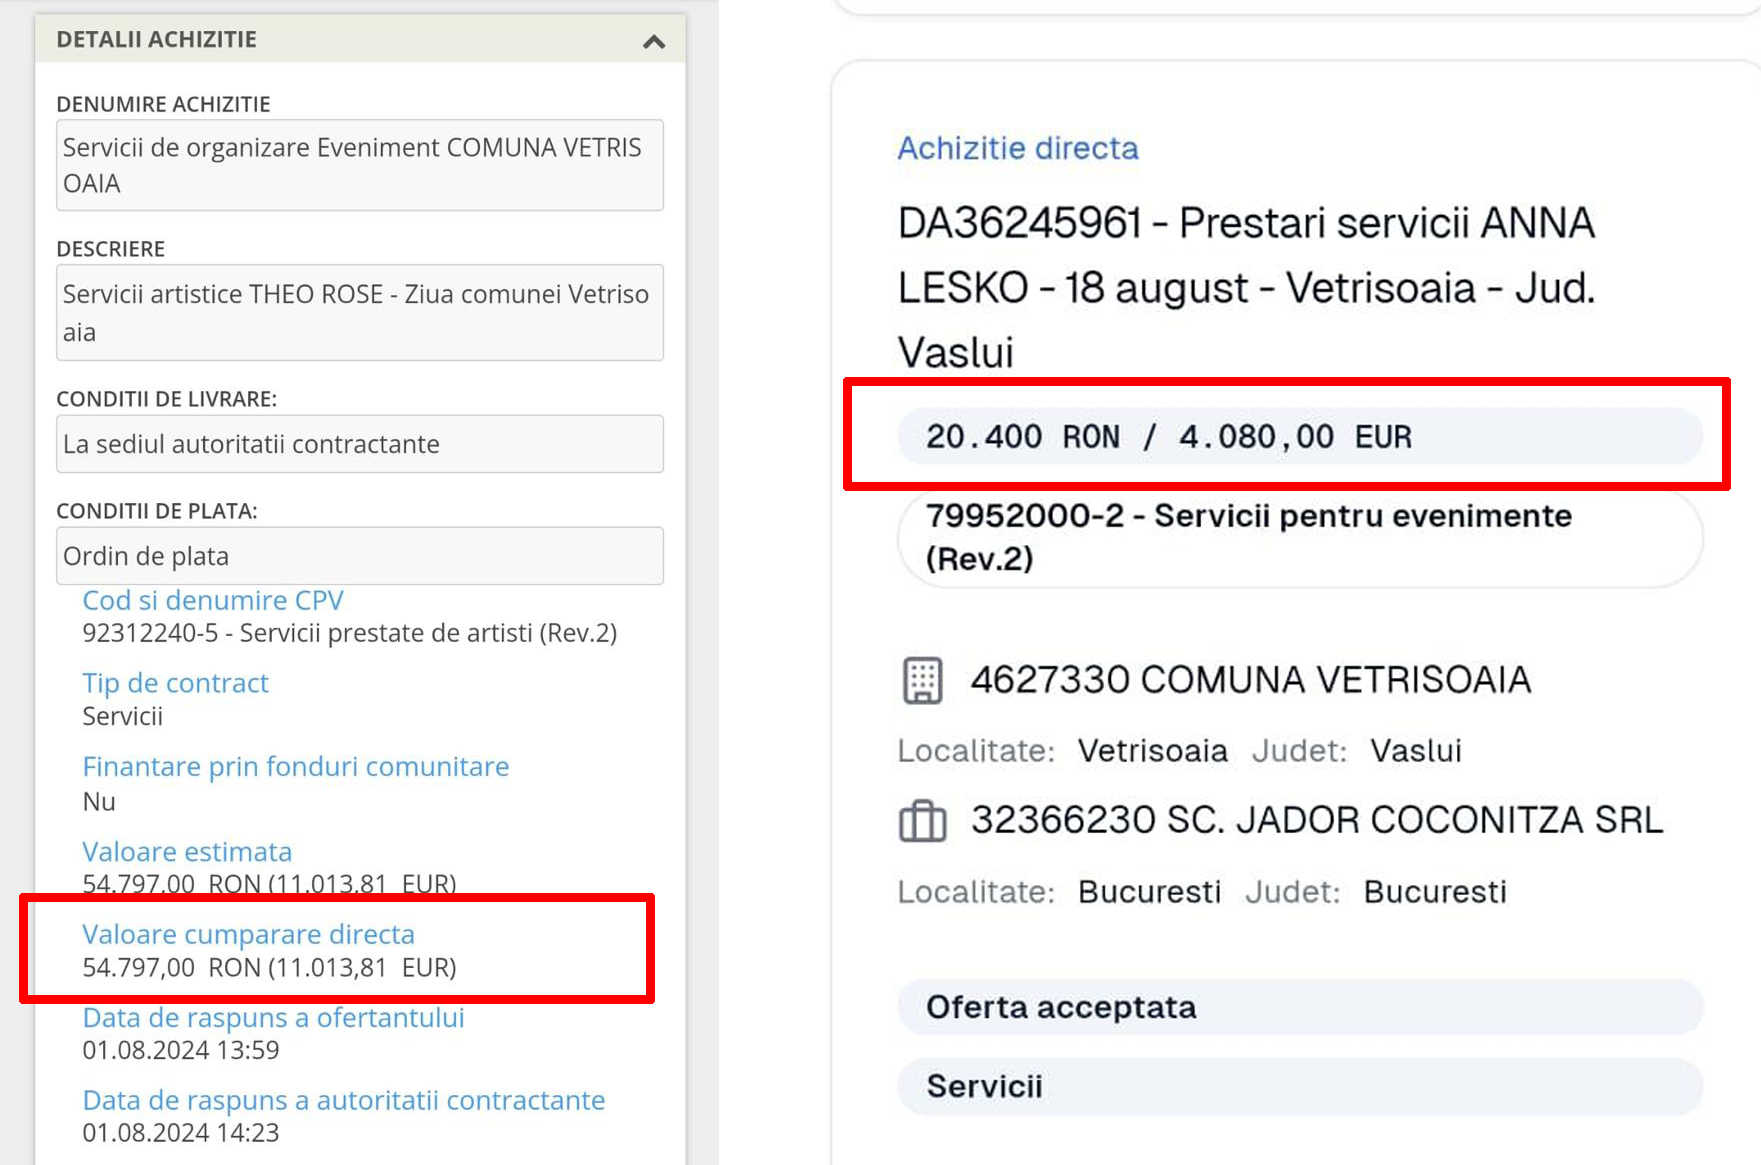Click the building icon beside COMUNA VETRISOAIA

pyautogui.click(x=922, y=681)
